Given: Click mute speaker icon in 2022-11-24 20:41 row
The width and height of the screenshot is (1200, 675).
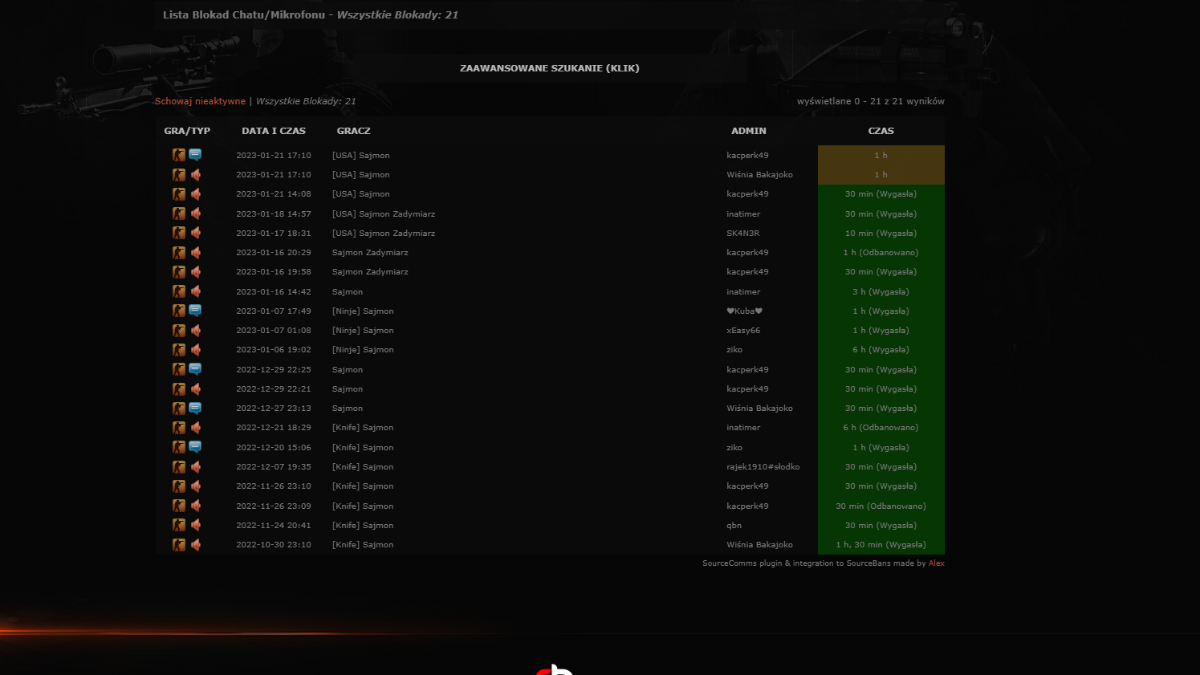Looking at the screenshot, I should (195, 526).
